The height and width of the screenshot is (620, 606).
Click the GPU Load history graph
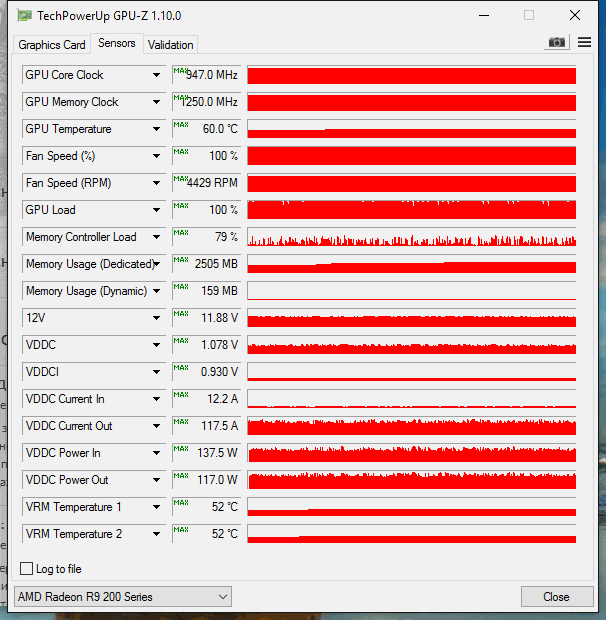click(x=412, y=210)
